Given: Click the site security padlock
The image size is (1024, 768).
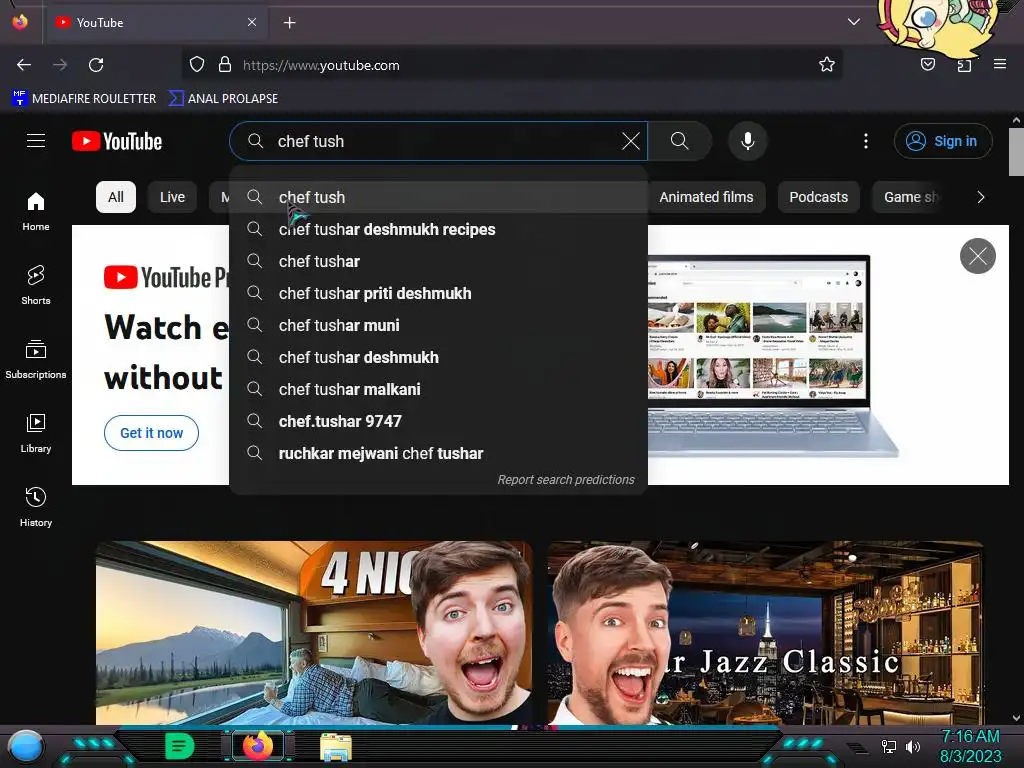Looking at the screenshot, I should [225, 65].
